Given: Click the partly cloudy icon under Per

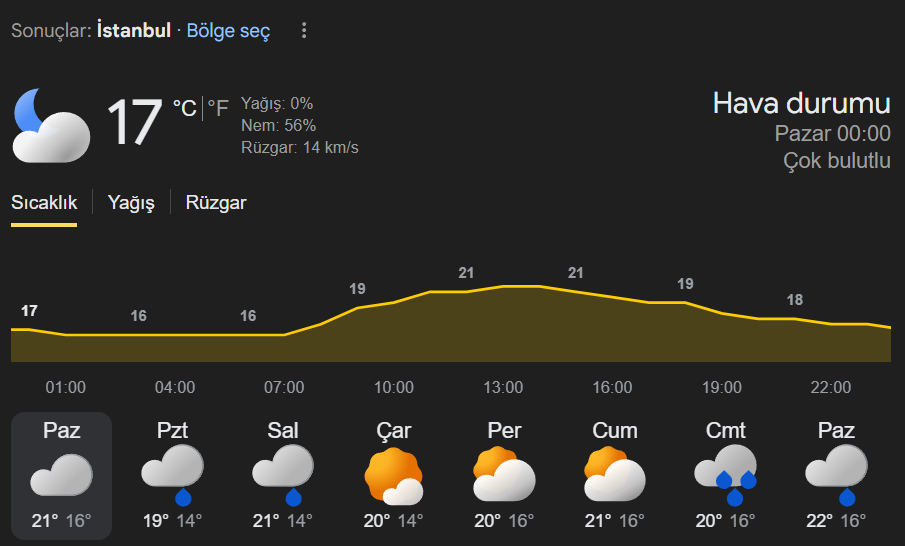Looking at the screenshot, I should [x=504, y=475].
